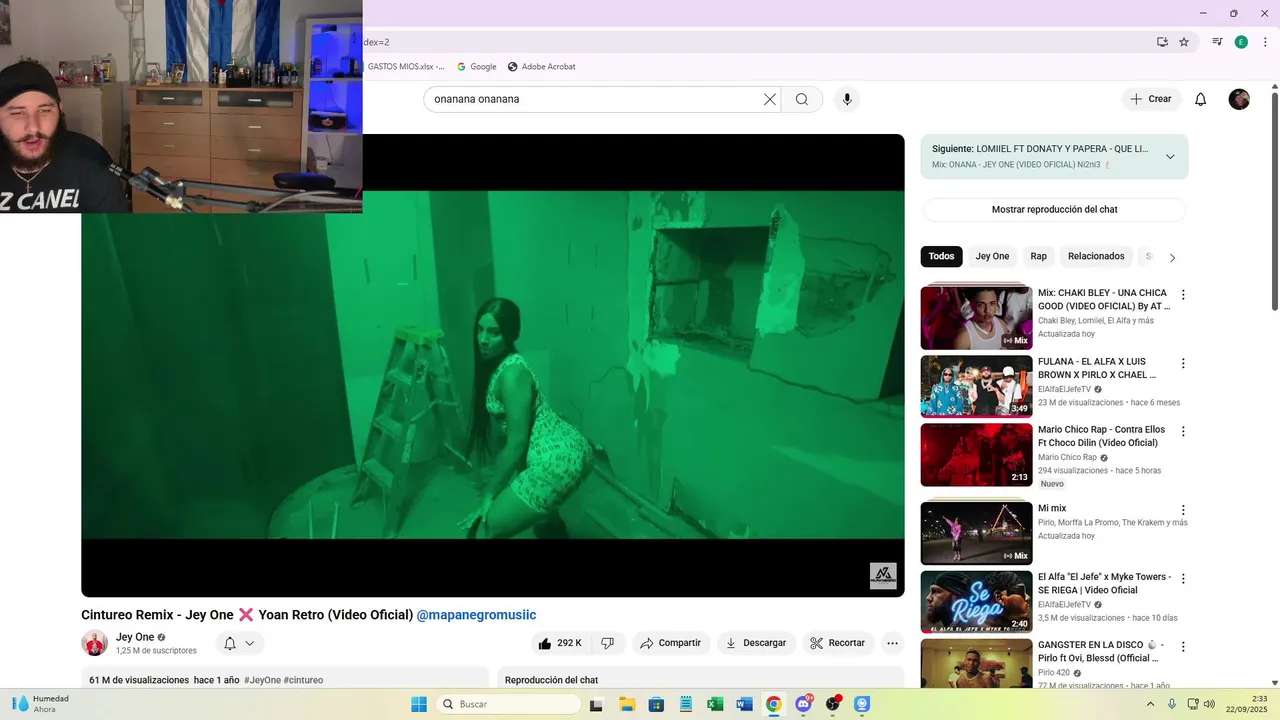Open Chrome profile E avatar

1241,42
